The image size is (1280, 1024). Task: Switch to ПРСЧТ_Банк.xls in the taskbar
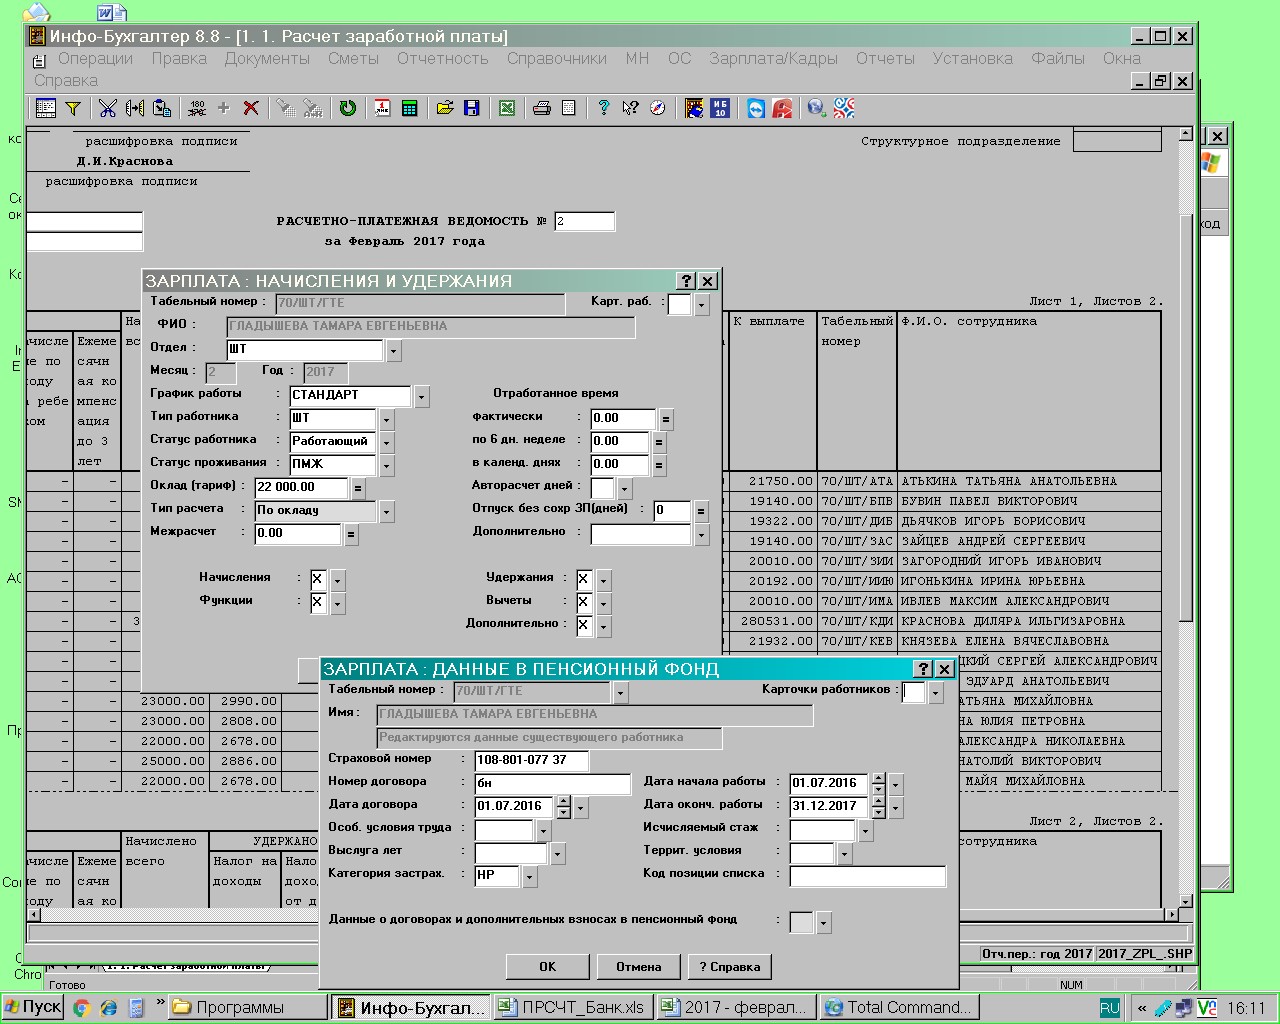[573, 1007]
